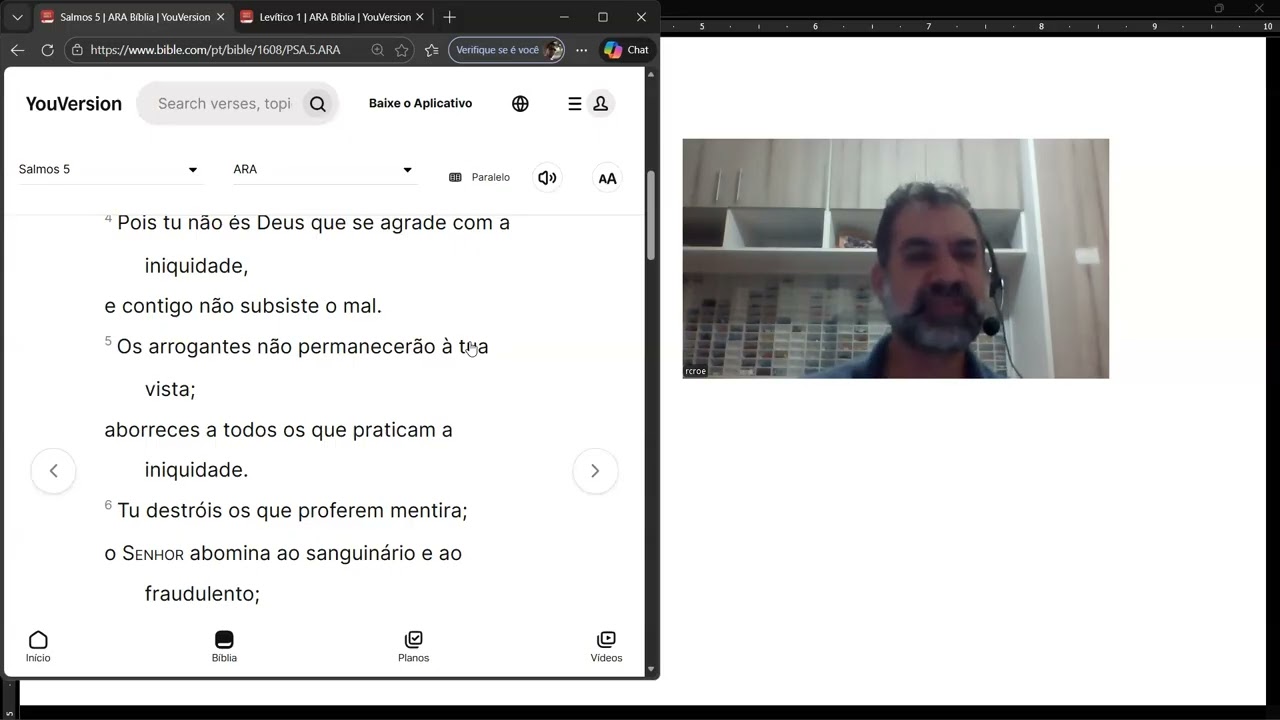Click the scrollbar down arrow
The width and height of the screenshot is (1280, 720).
[652, 669]
